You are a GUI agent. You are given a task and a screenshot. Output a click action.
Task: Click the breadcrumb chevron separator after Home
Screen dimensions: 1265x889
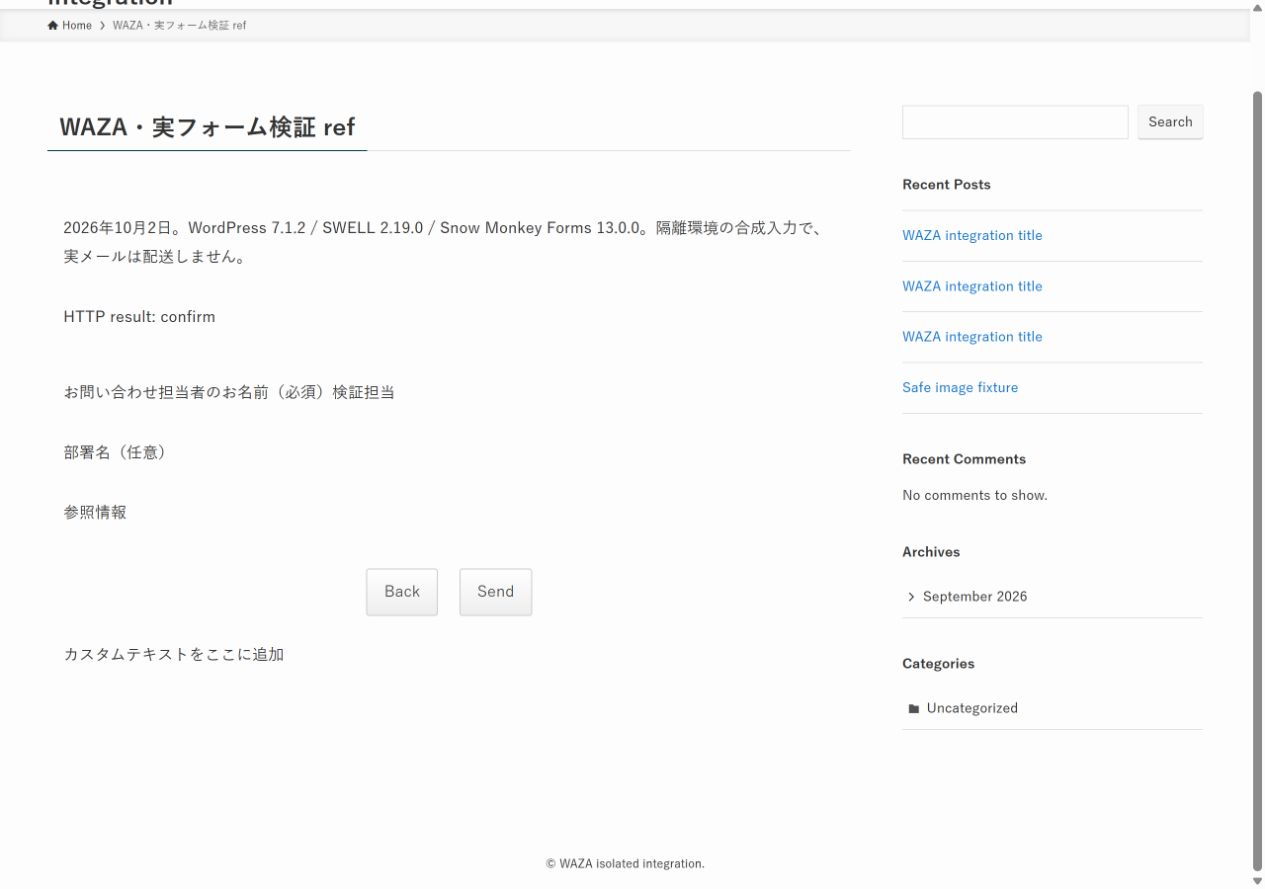coord(102,26)
